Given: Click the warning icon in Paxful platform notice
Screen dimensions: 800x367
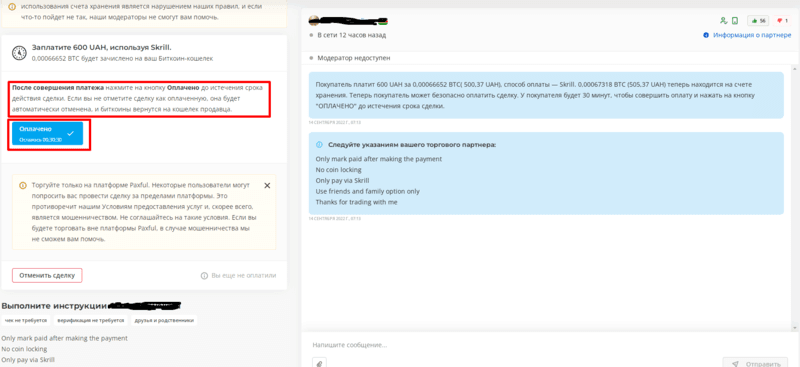Looking at the screenshot, I should click(22, 186).
